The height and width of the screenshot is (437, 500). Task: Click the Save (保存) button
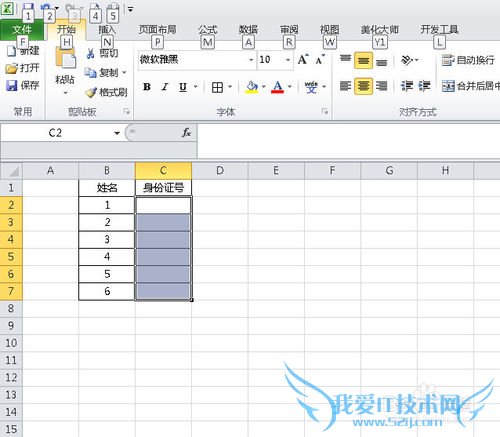(23, 86)
